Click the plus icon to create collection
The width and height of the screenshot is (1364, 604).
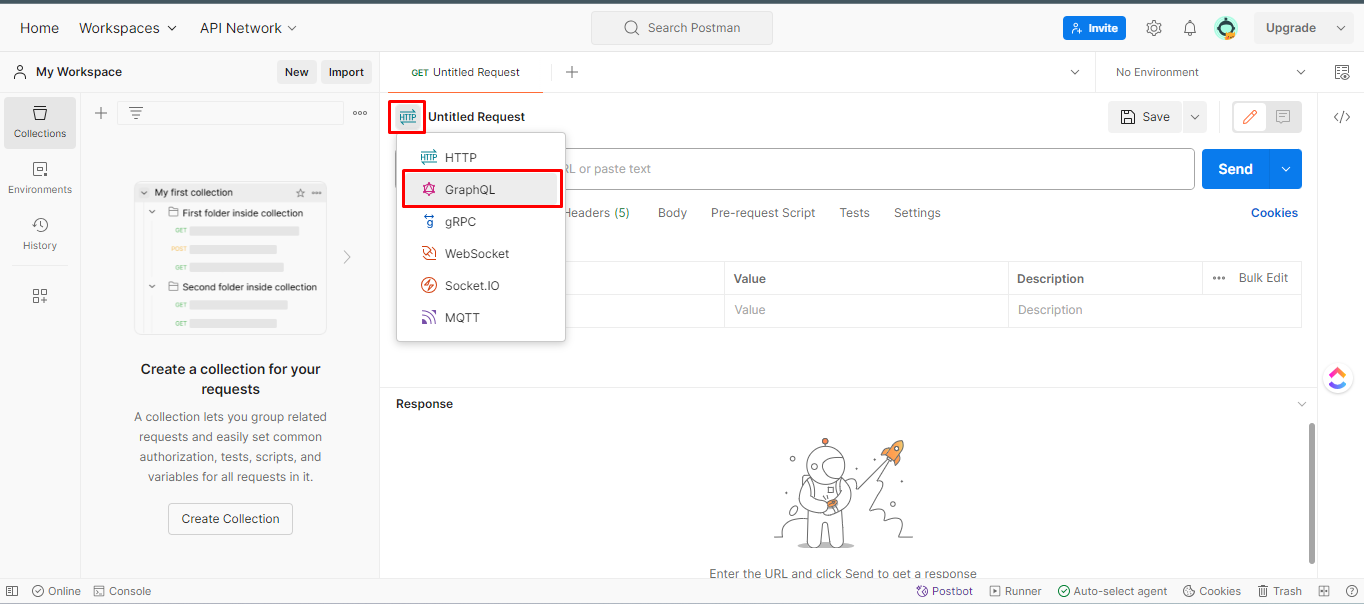pos(101,113)
